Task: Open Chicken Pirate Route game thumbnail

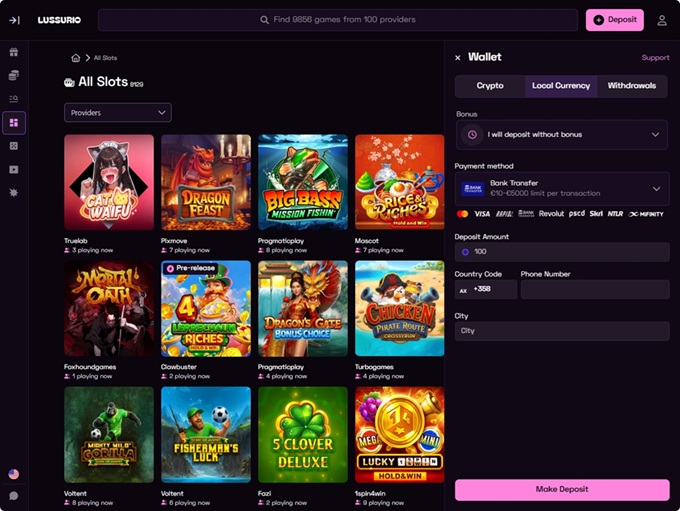Action: pyautogui.click(x=399, y=308)
